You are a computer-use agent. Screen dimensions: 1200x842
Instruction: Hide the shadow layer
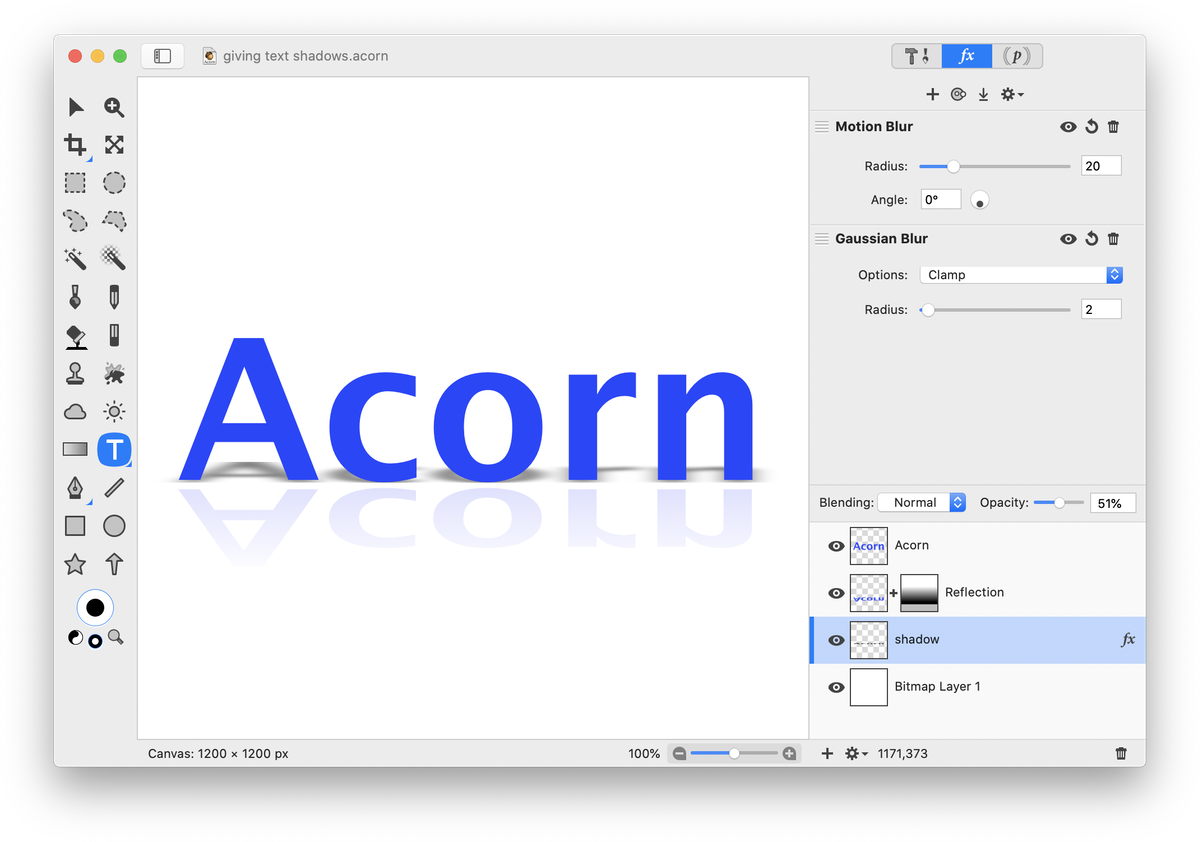(x=837, y=640)
